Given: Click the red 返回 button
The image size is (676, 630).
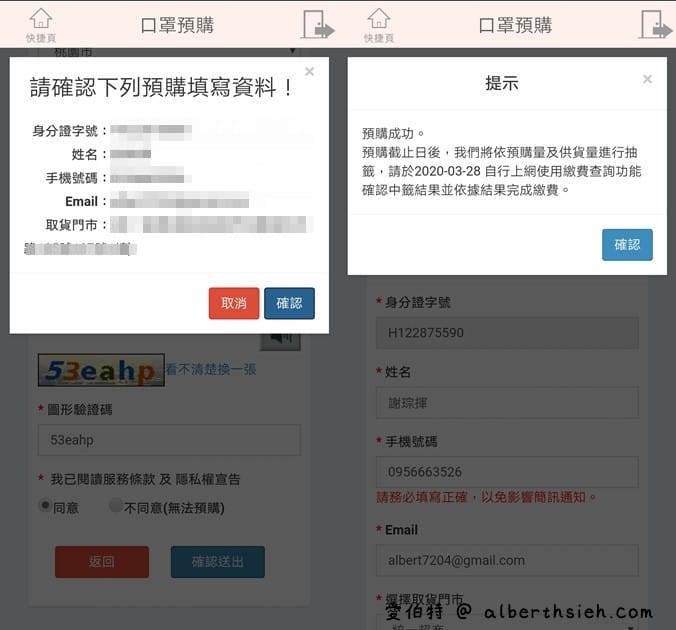Looking at the screenshot, I should [102, 562].
